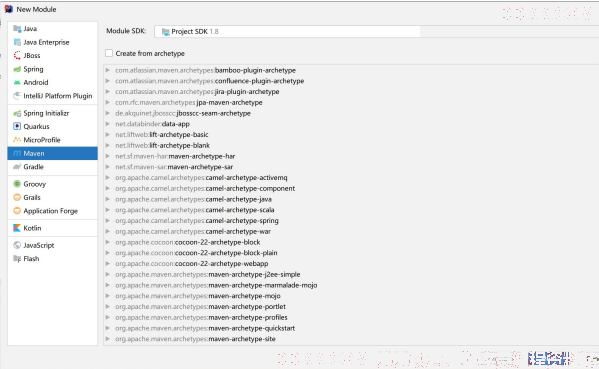Click the Flash module icon
599x369 pixels.
click(x=17, y=259)
